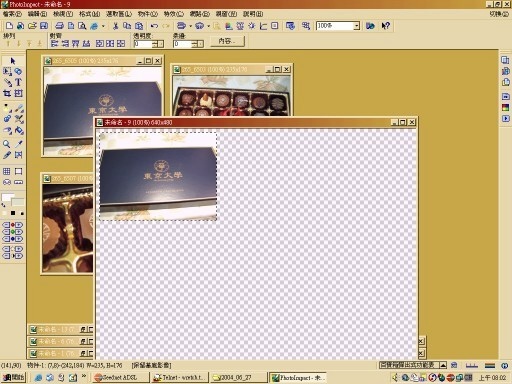Open the 特效 (Effects) menu

(173, 14)
